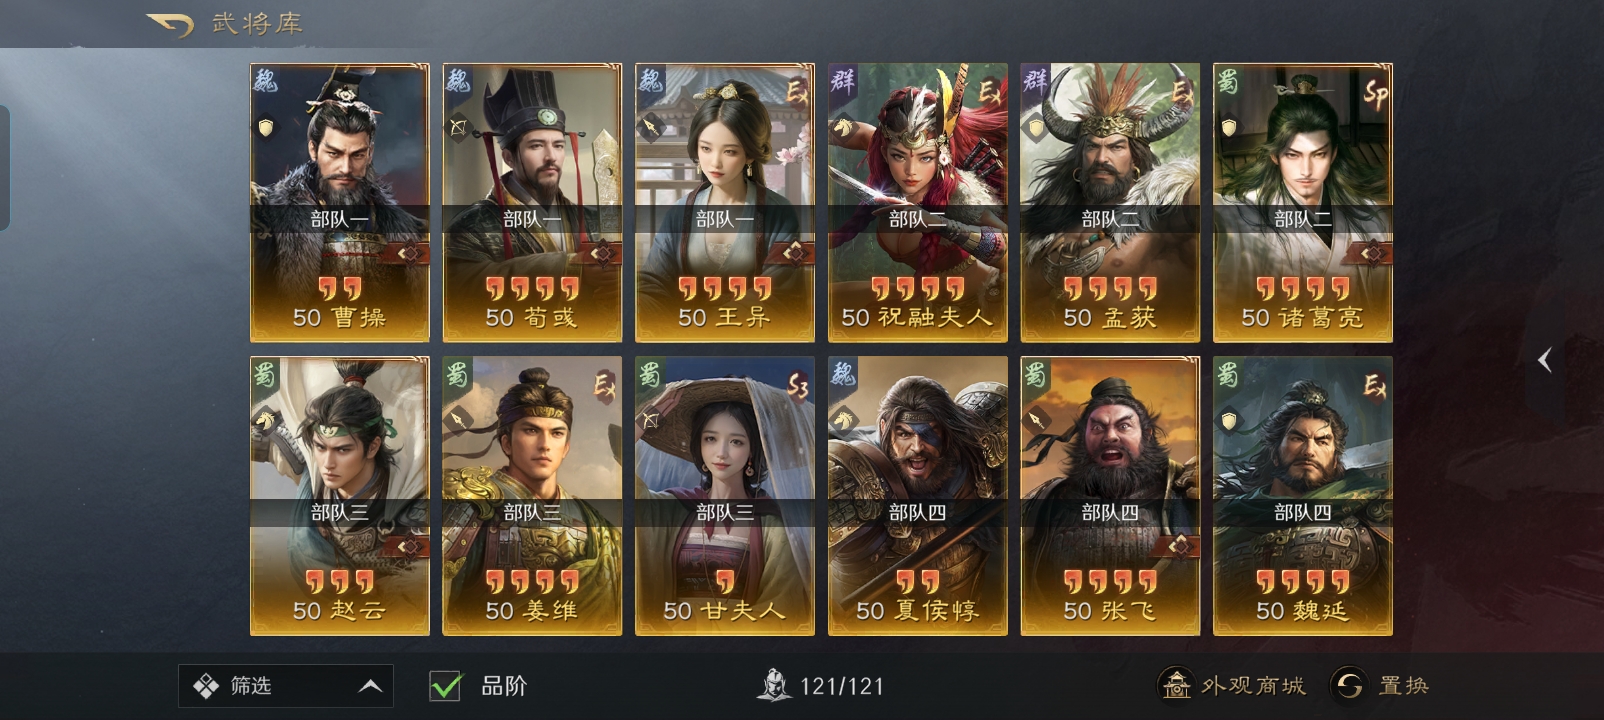Click the back arrow beside 武将库

coord(170,24)
